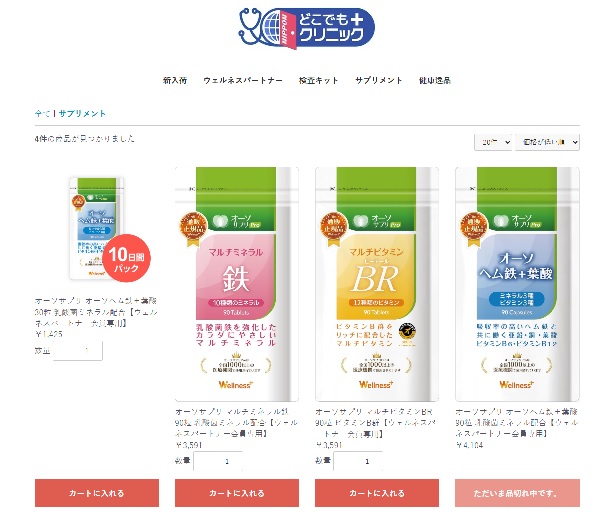
Task: Open the サプリメント navigation item
Action: (x=379, y=80)
